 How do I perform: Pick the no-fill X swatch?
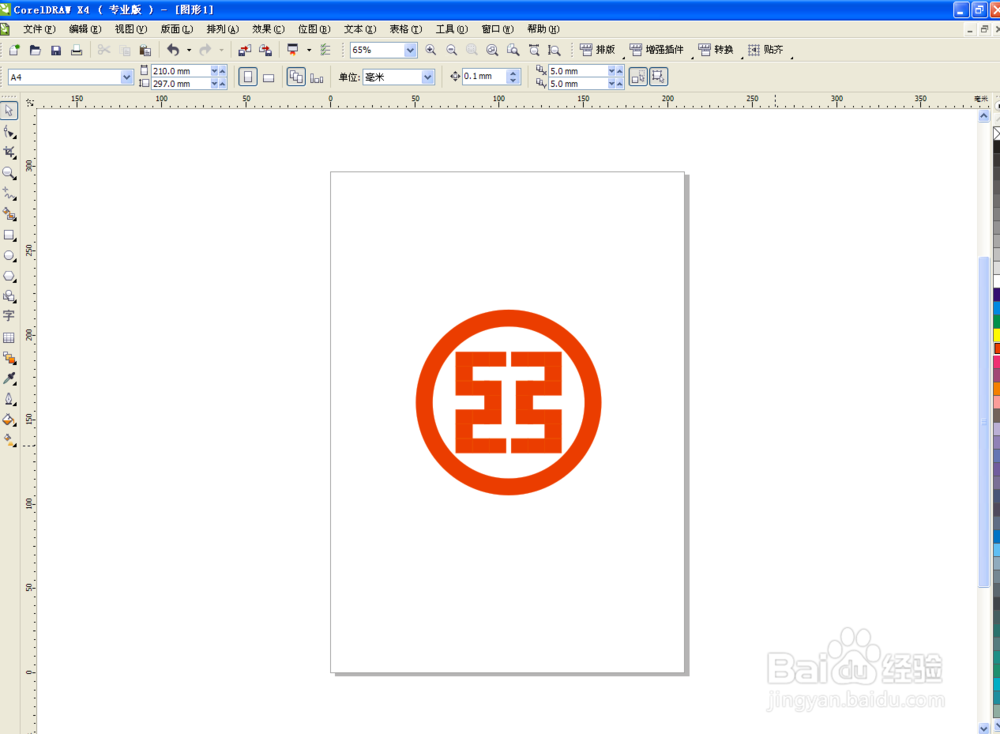[x=996, y=133]
